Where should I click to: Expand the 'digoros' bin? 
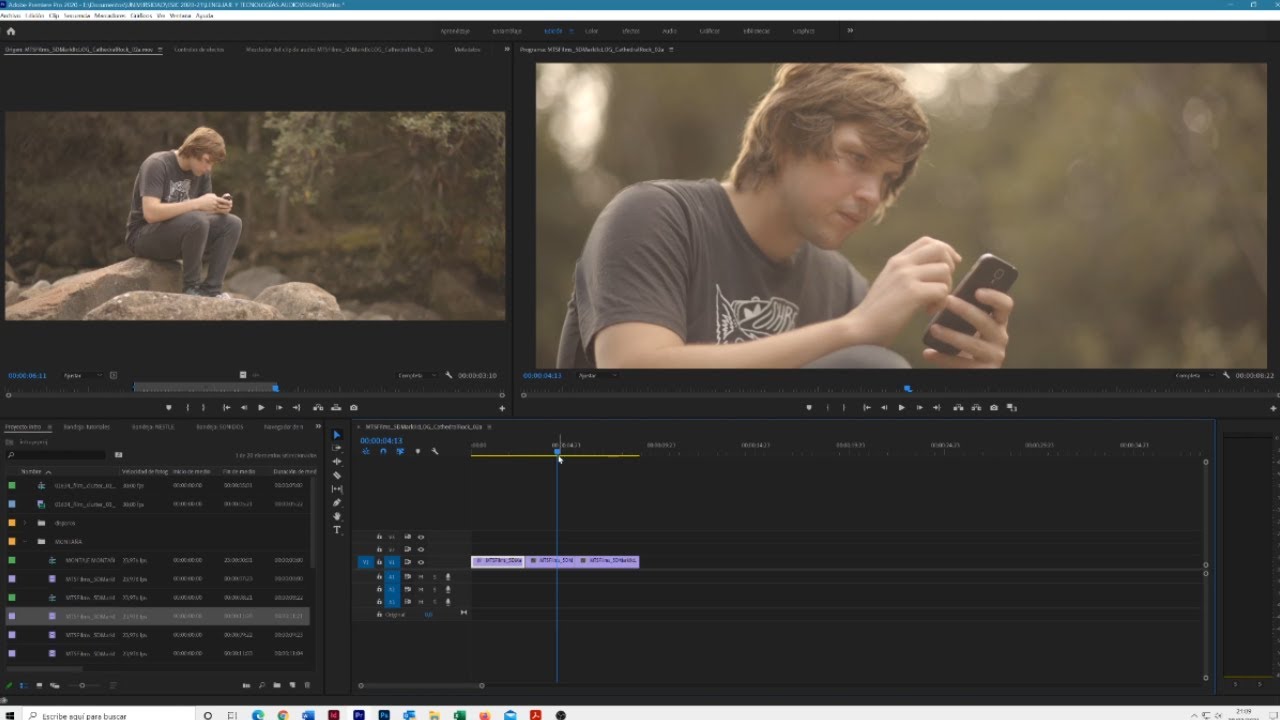point(25,523)
